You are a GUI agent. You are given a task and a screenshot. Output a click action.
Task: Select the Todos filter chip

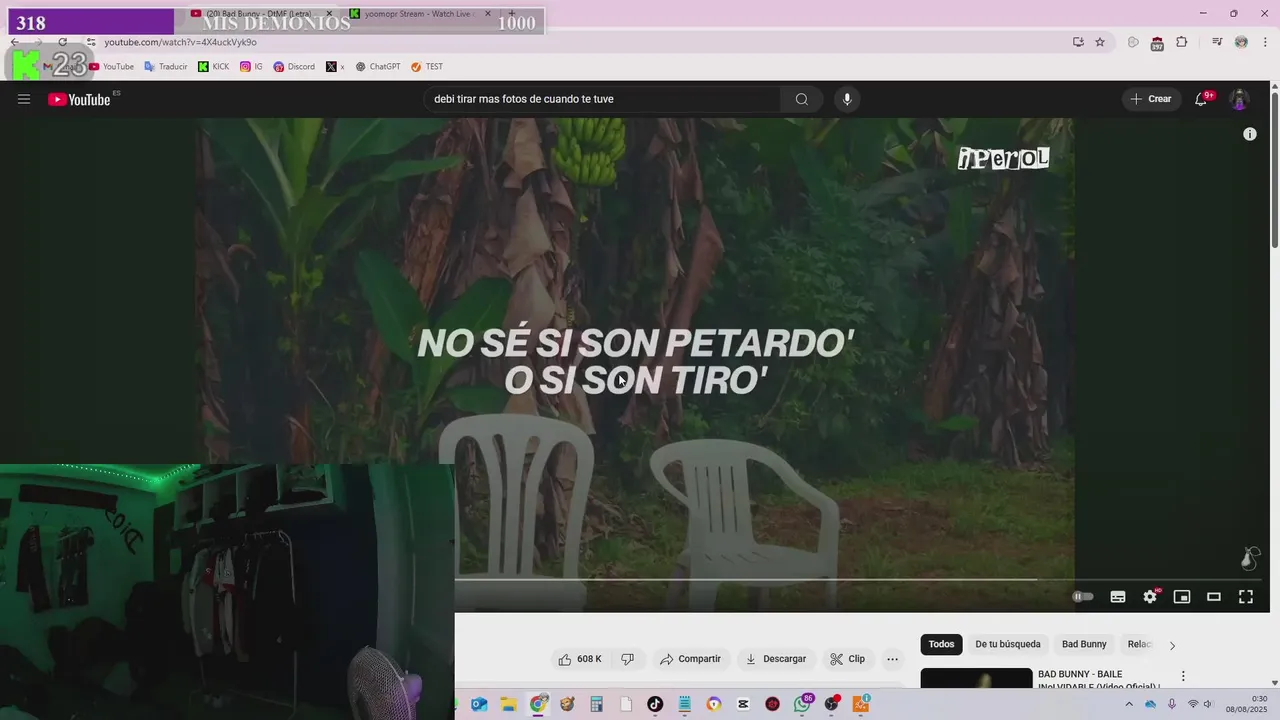[941, 644]
